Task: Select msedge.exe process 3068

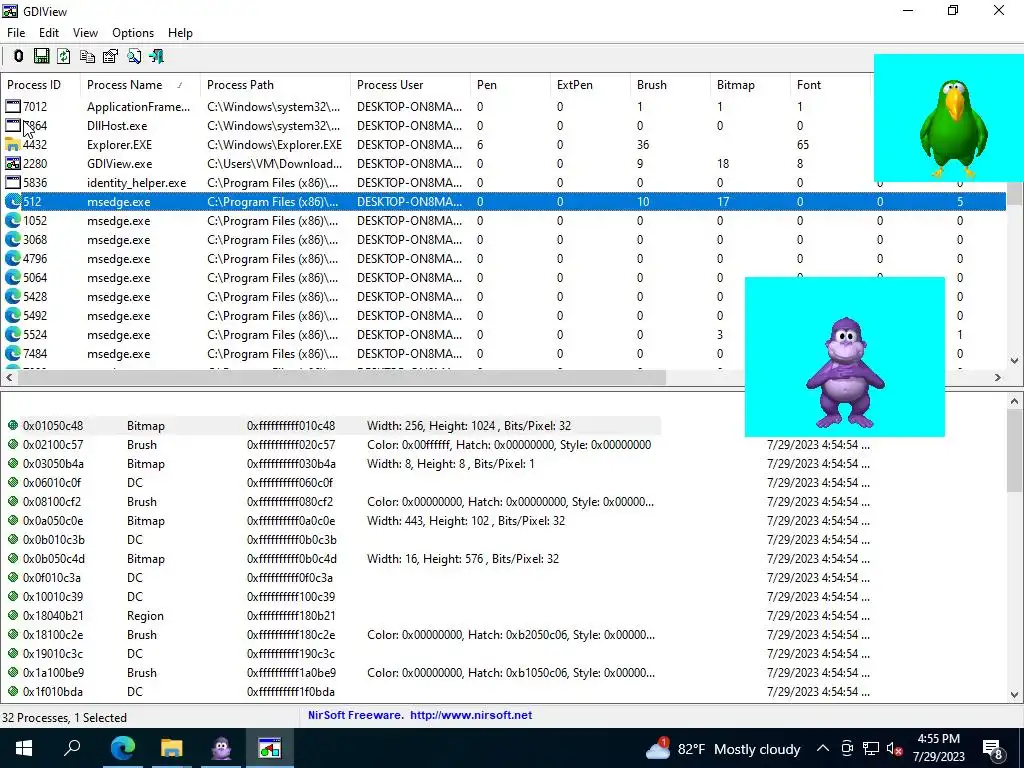Action: coord(503,240)
